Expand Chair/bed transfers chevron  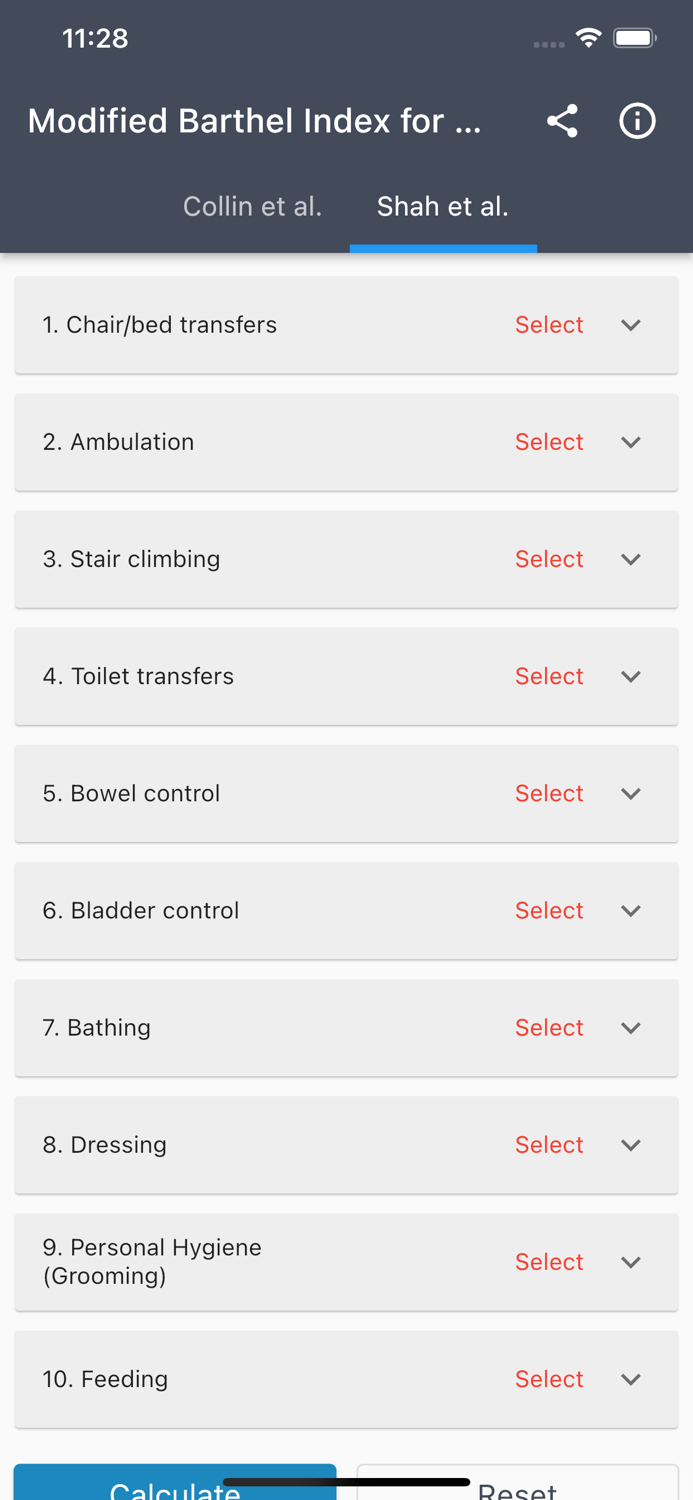631,325
